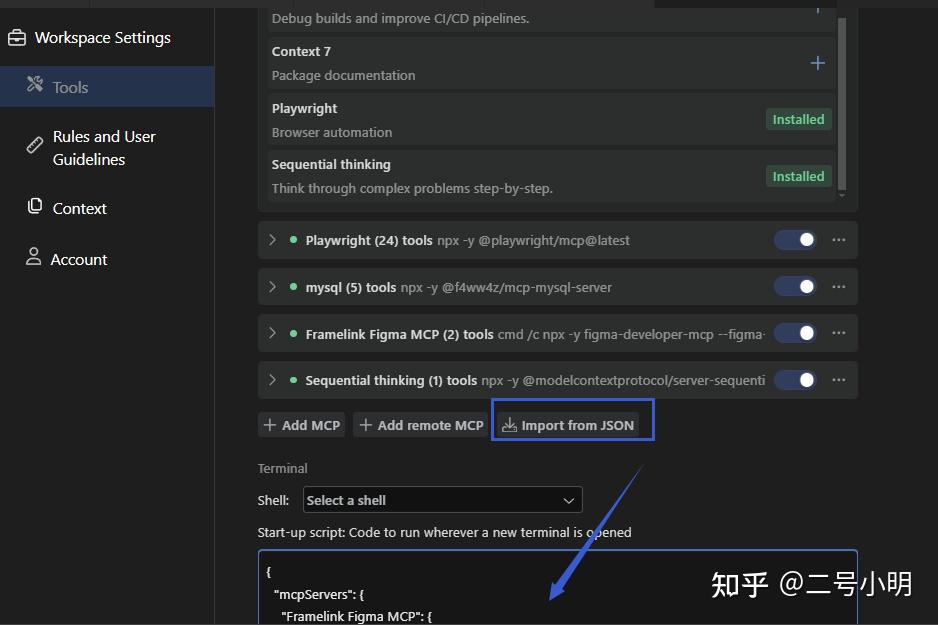Disable the Playwright MCP toggle
This screenshot has height=625, width=938.
click(795, 240)
